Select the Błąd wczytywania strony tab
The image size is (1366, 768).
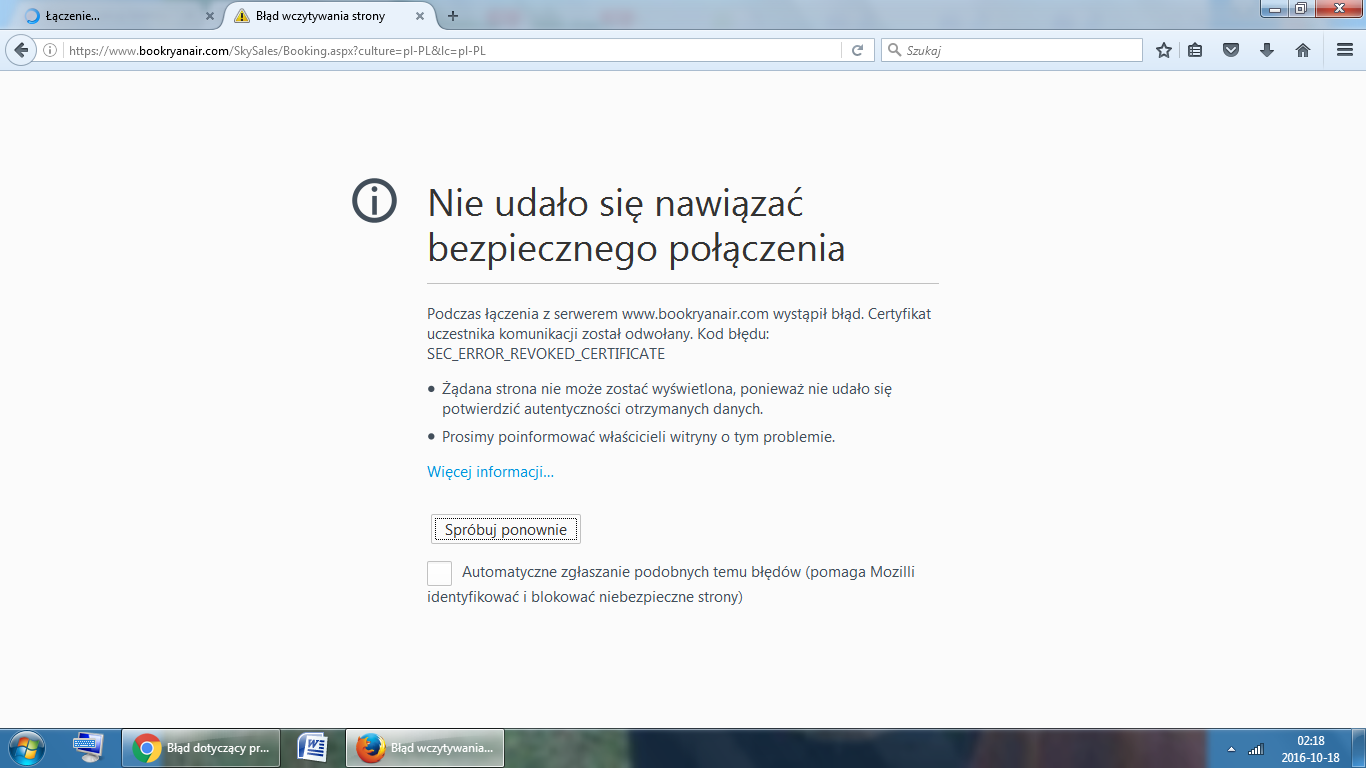point(331,16)
